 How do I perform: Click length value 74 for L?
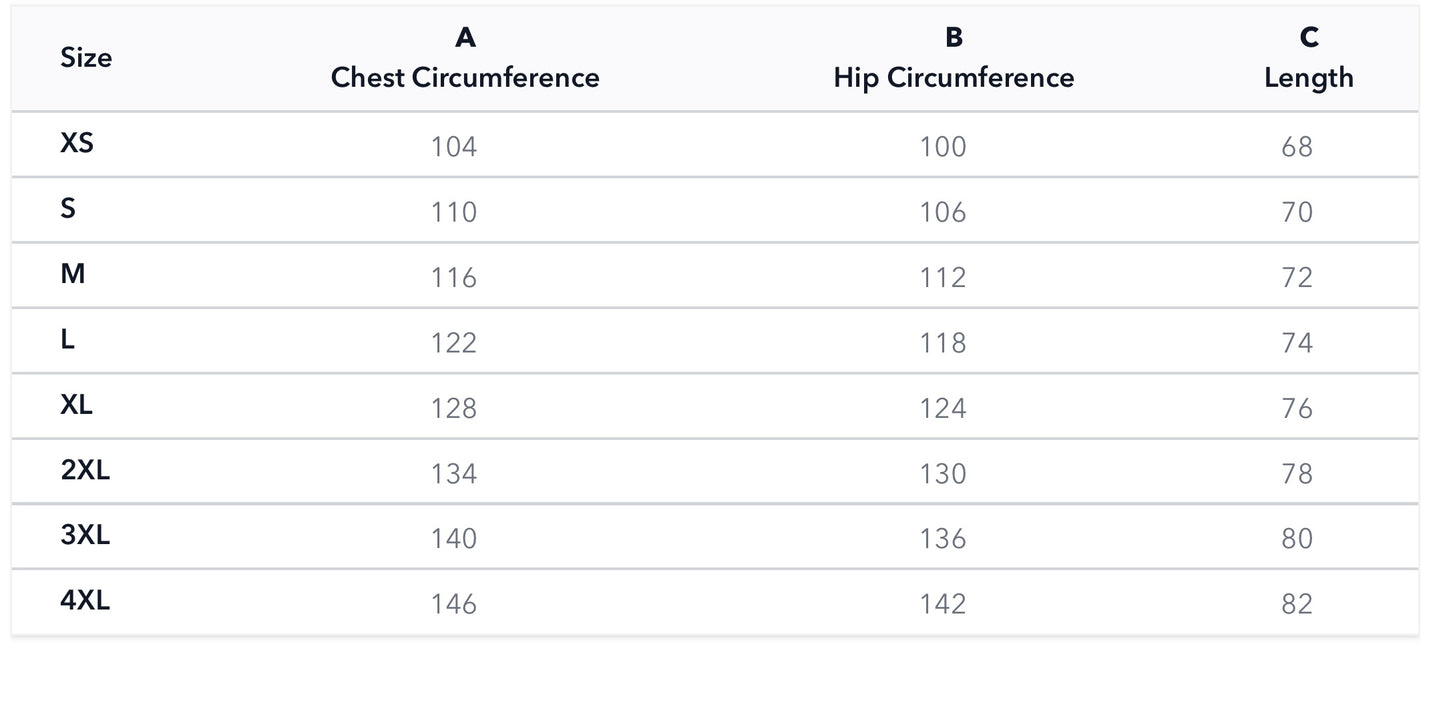click(x=1297, y=343)
